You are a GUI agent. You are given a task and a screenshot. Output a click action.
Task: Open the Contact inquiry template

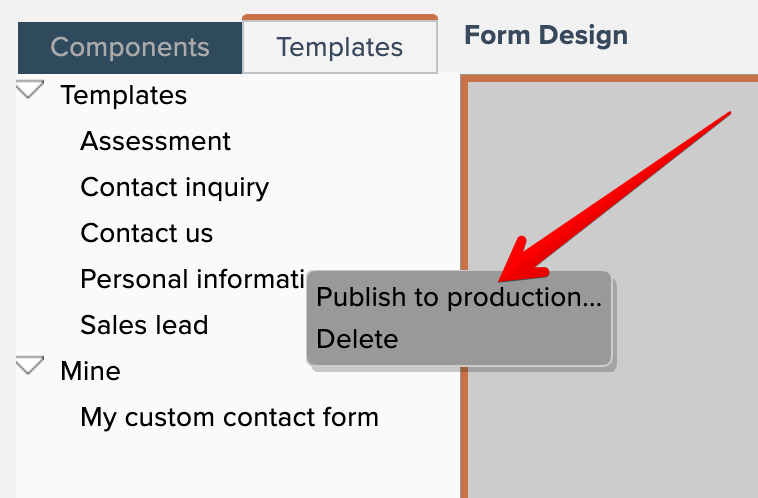coord(174,187)
